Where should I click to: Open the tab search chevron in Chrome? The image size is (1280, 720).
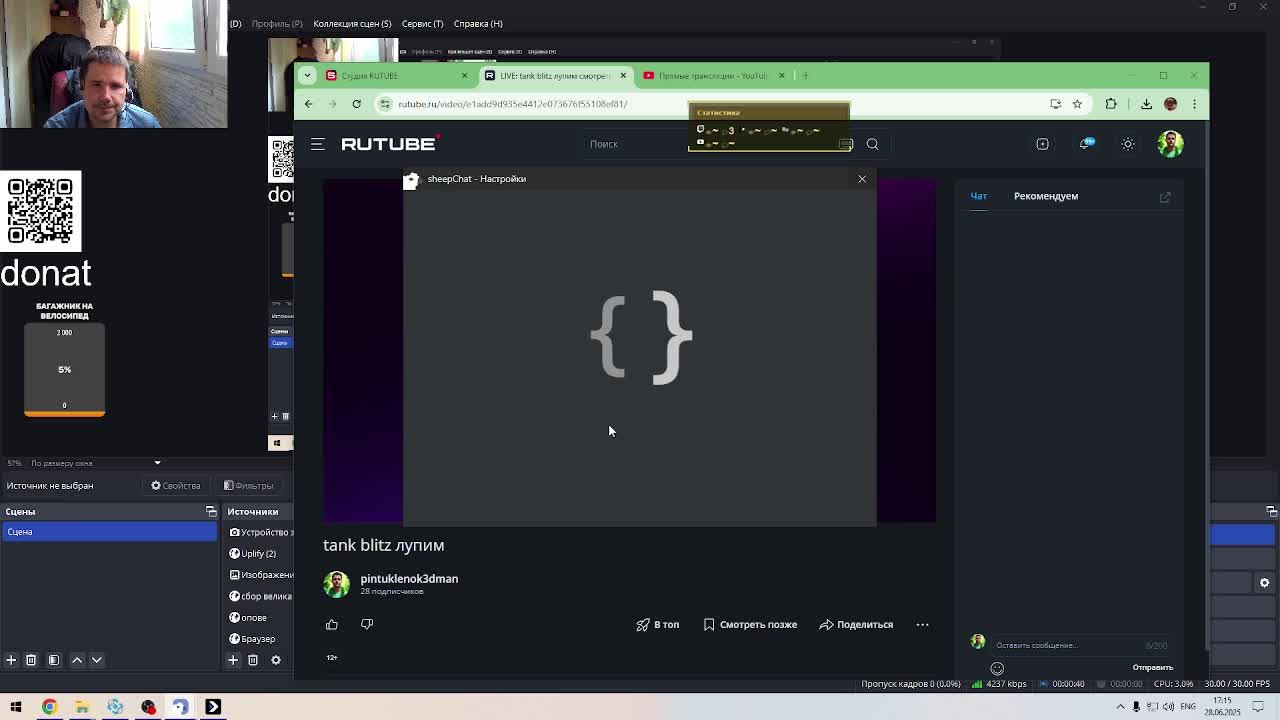tap(308, 76)
